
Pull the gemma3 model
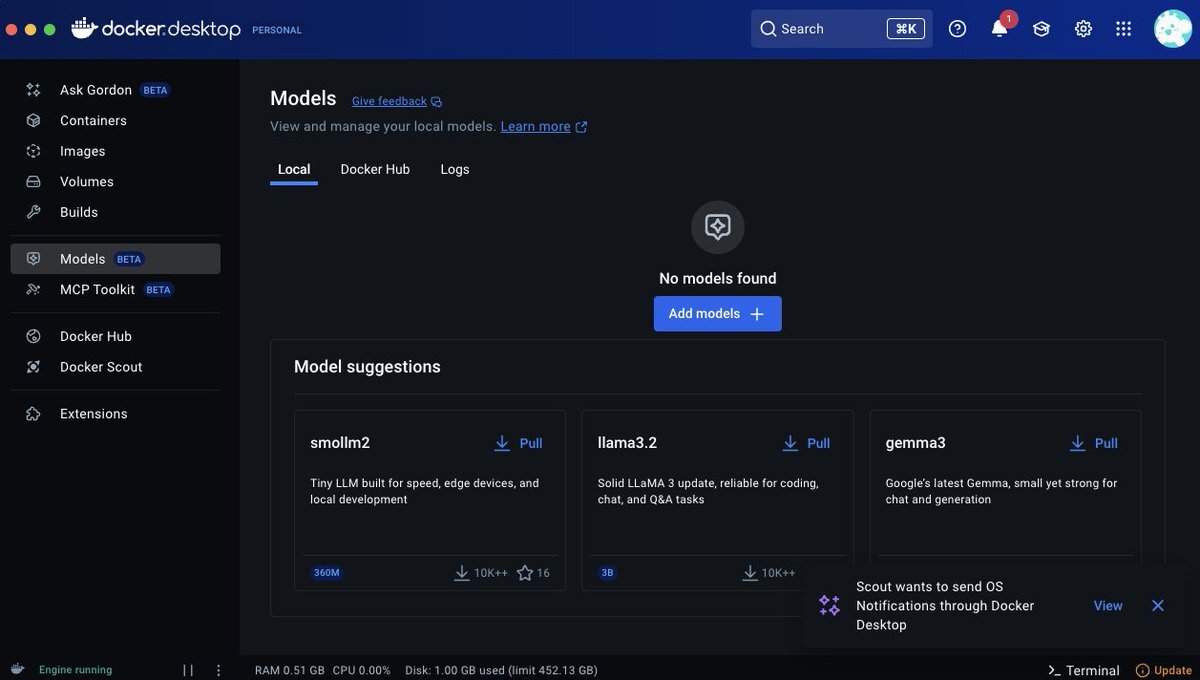(1093, 443)
